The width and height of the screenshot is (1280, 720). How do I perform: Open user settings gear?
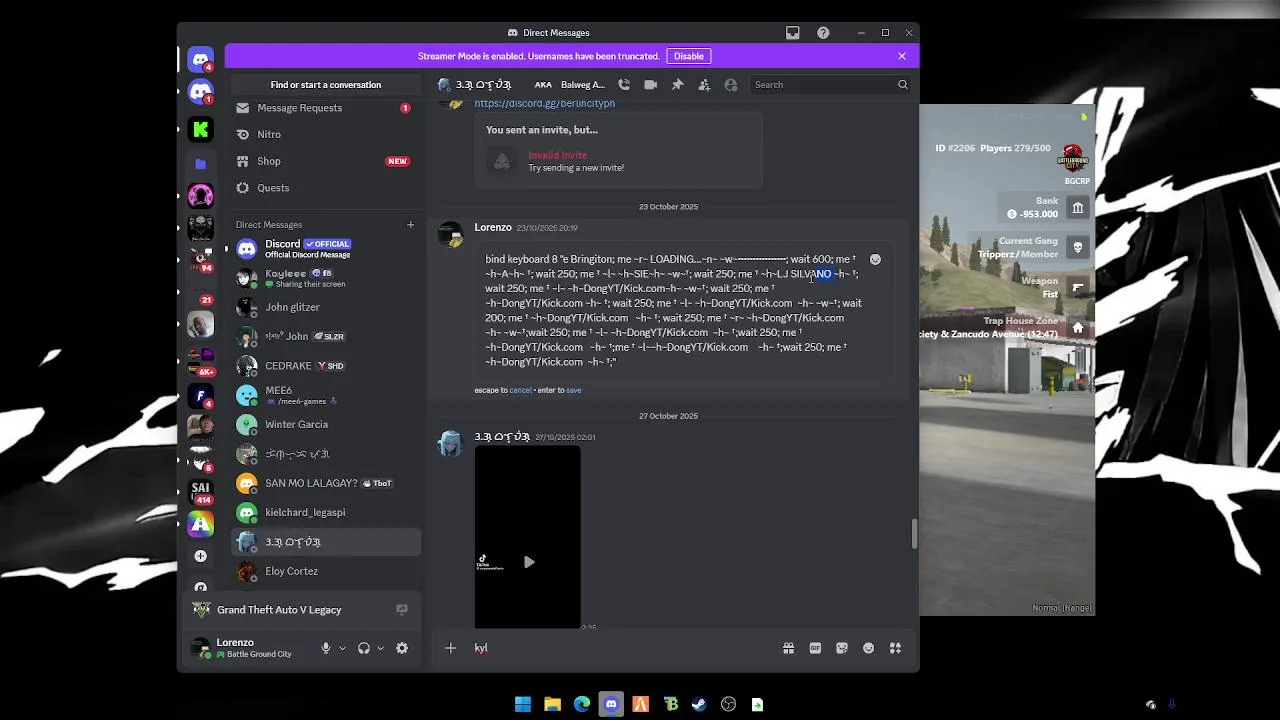402,648
